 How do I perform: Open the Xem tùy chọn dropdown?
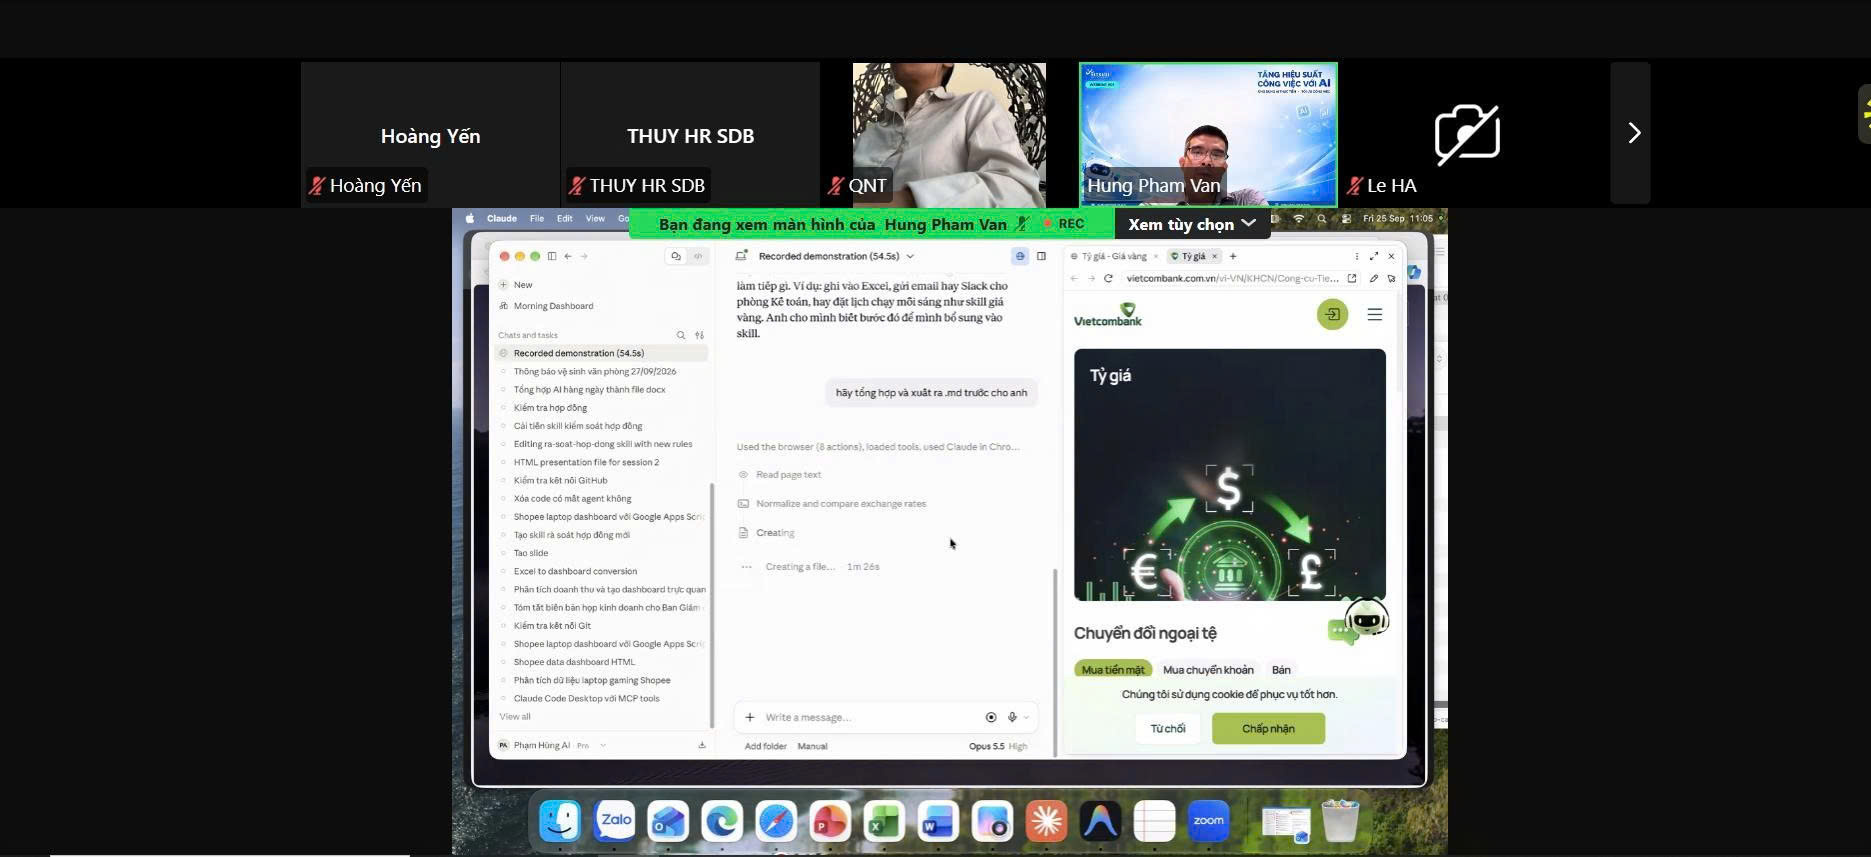[x=1192, y=224]
